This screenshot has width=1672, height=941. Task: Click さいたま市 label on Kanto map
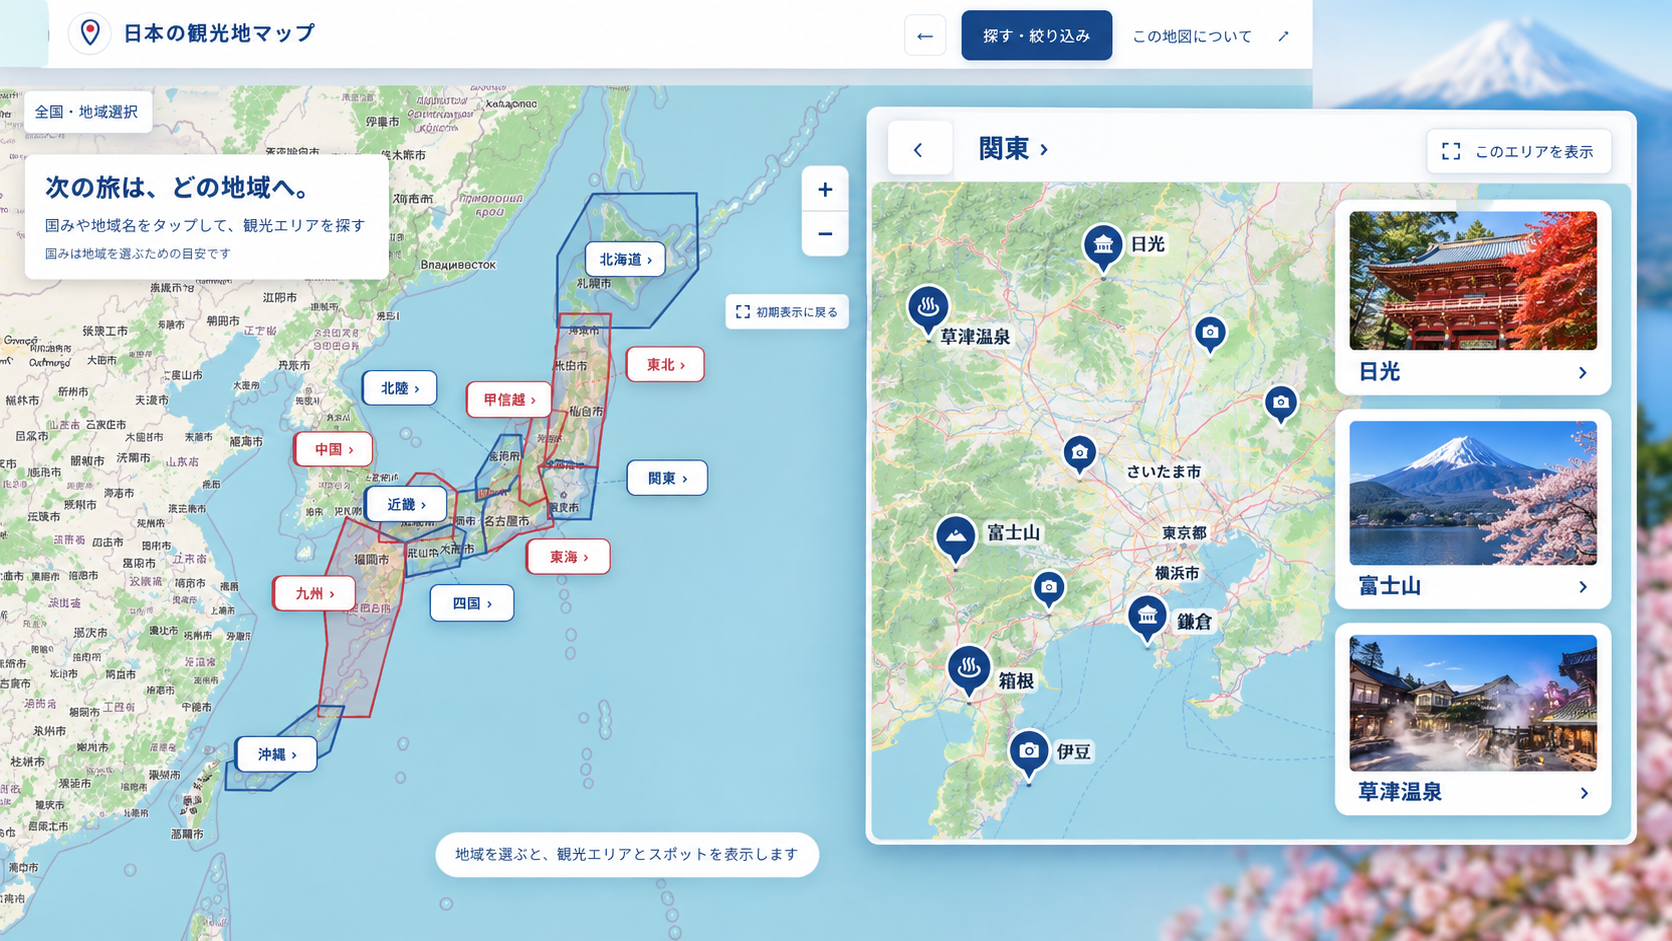click(1164, 471)
